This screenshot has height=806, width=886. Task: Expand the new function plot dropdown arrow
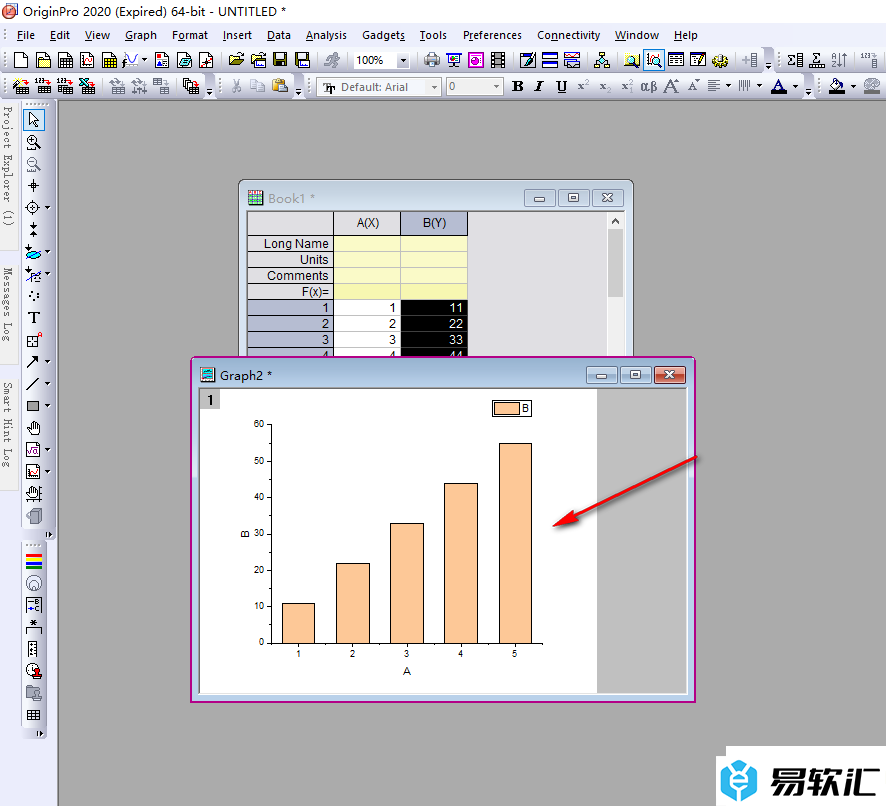(144, 60)
